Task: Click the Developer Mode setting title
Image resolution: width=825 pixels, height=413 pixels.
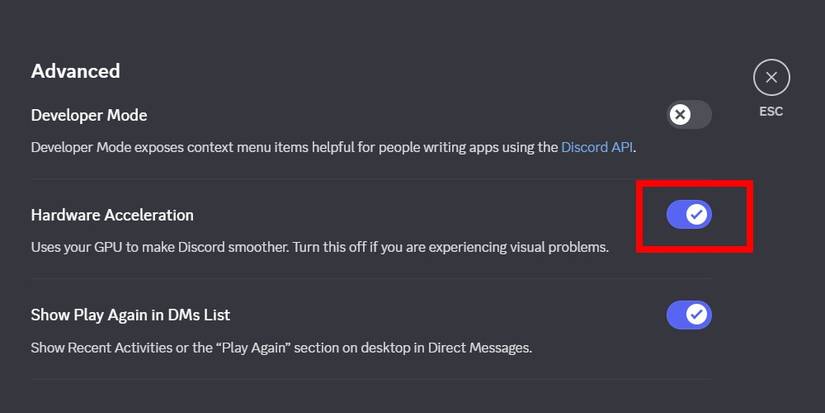Action: (x=89, y=115)
